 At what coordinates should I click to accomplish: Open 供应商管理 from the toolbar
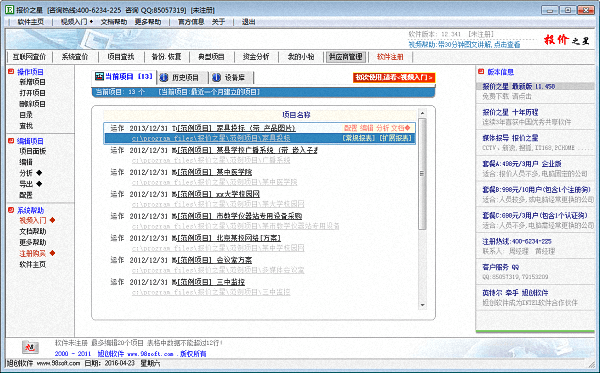346,57
